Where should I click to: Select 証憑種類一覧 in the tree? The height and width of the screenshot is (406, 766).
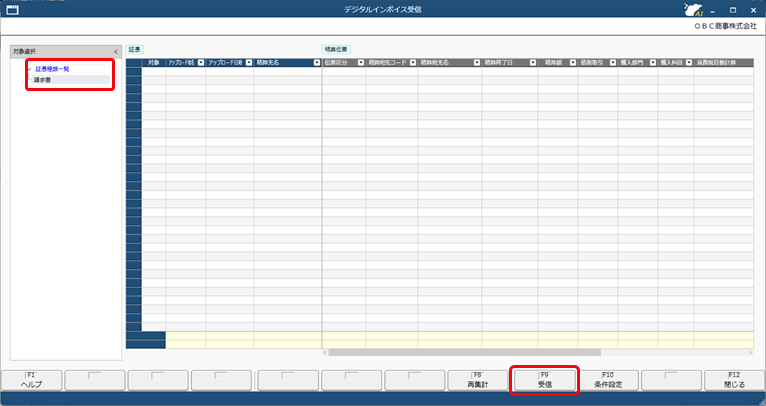click(53, 69)
